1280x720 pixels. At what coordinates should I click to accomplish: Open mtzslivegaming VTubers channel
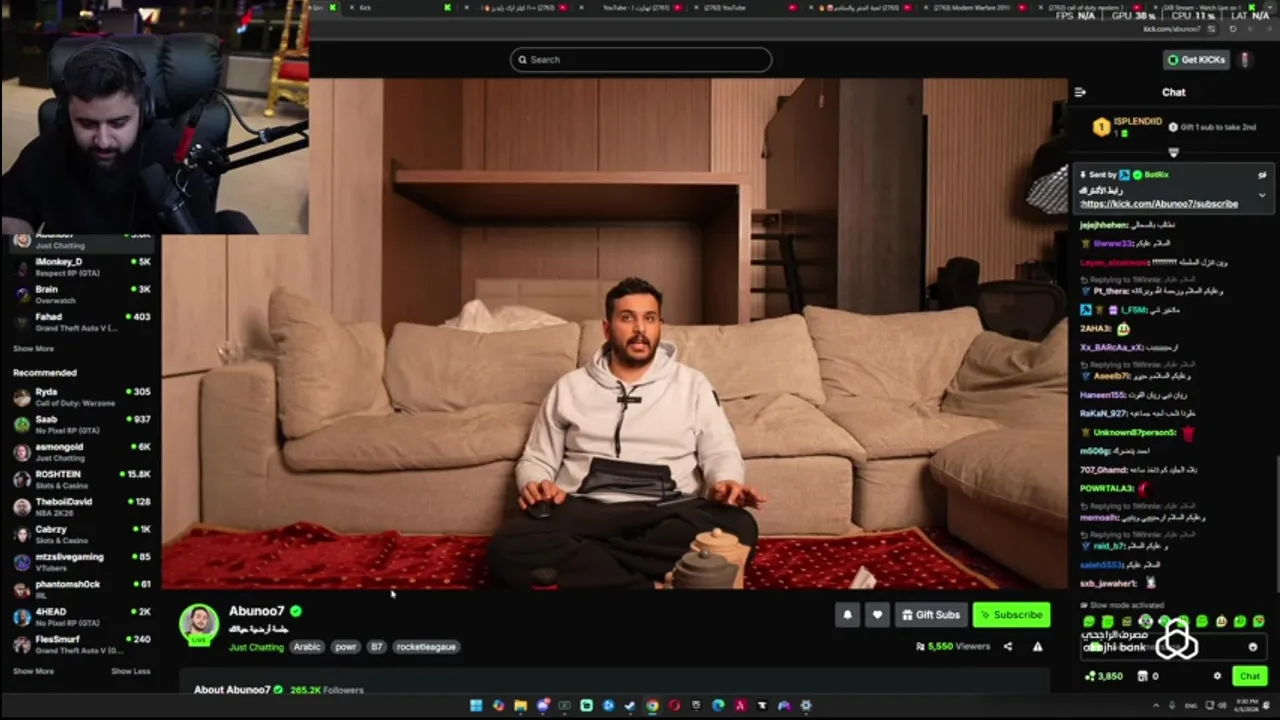click(80, 562)
